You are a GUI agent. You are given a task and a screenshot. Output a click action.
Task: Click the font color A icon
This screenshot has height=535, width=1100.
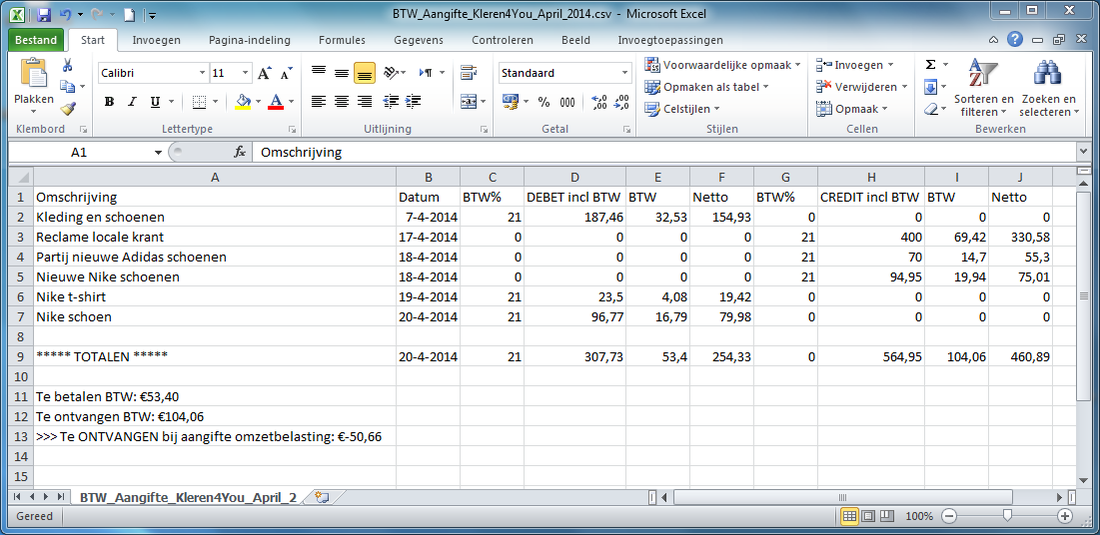coord(276,102)
